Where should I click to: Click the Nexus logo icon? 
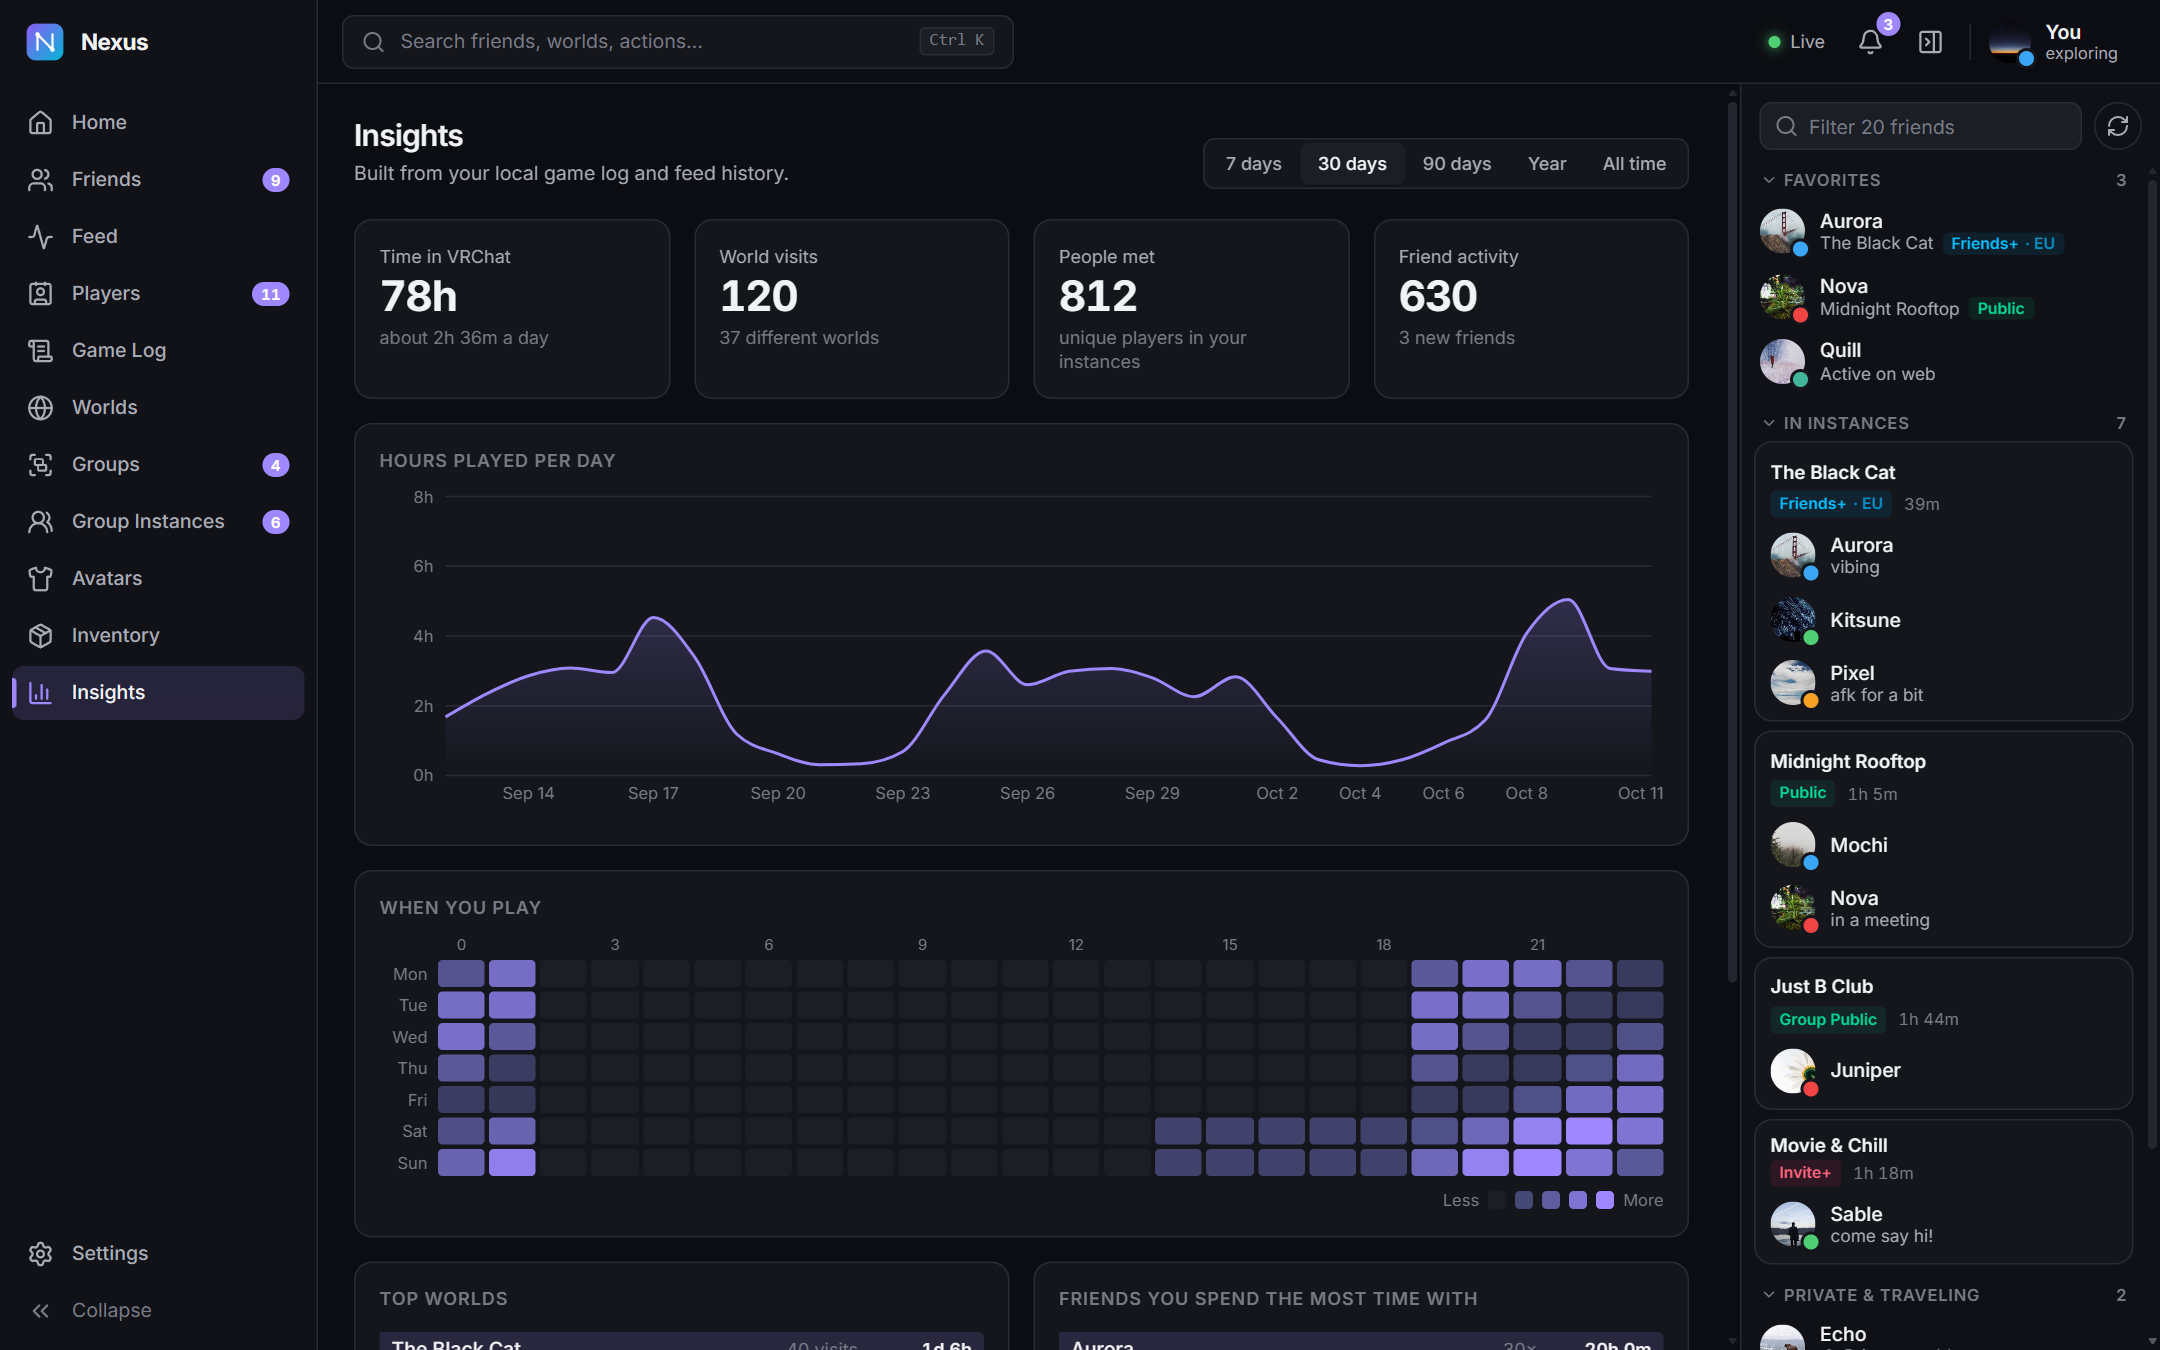(x=45, y=42)
